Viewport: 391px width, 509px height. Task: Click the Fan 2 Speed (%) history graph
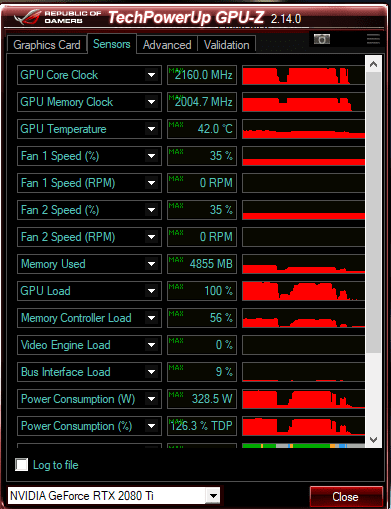click(x=303, y=210)
